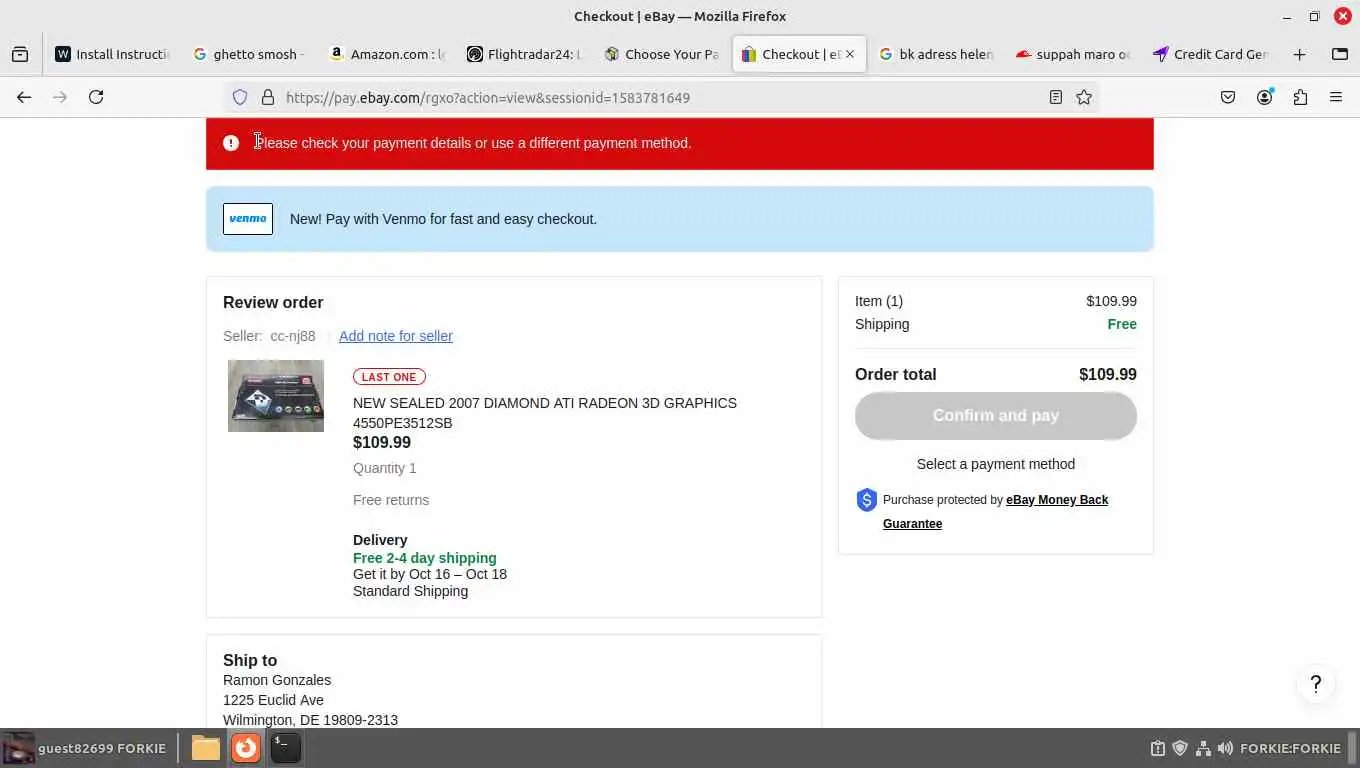Click the LAST ONE badge

click(389, 377)
